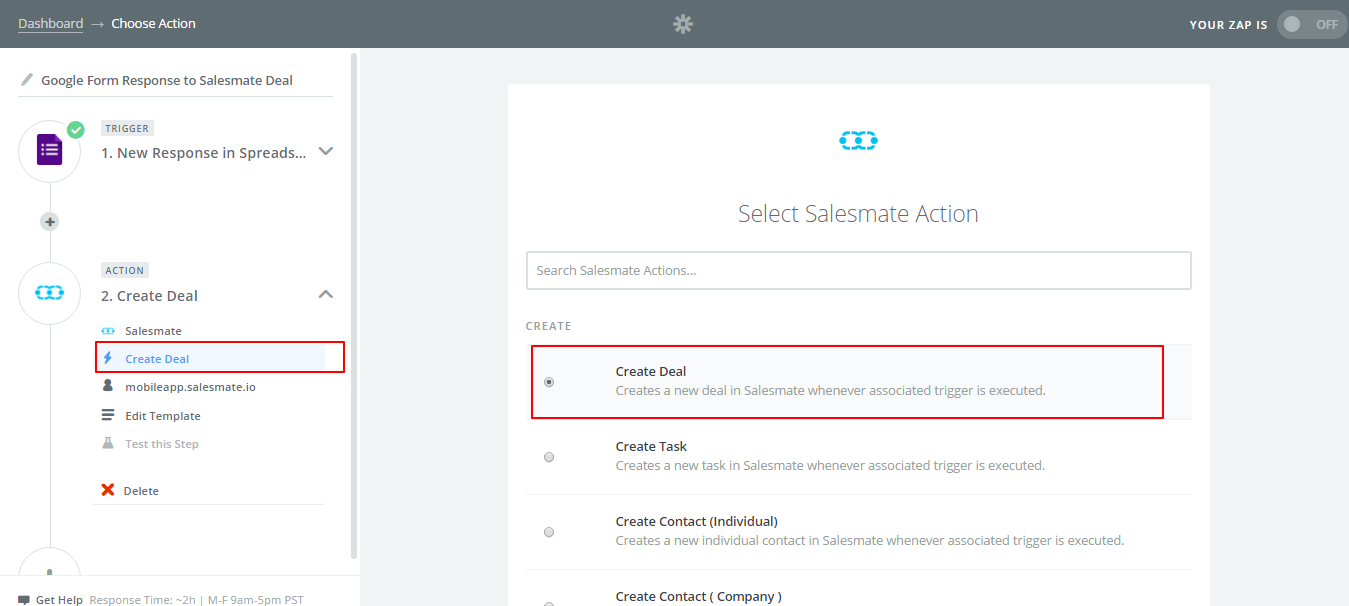Click the 'Create Task' option title
The width and height of the screenshot is (1349, 606).
point(651,446)
